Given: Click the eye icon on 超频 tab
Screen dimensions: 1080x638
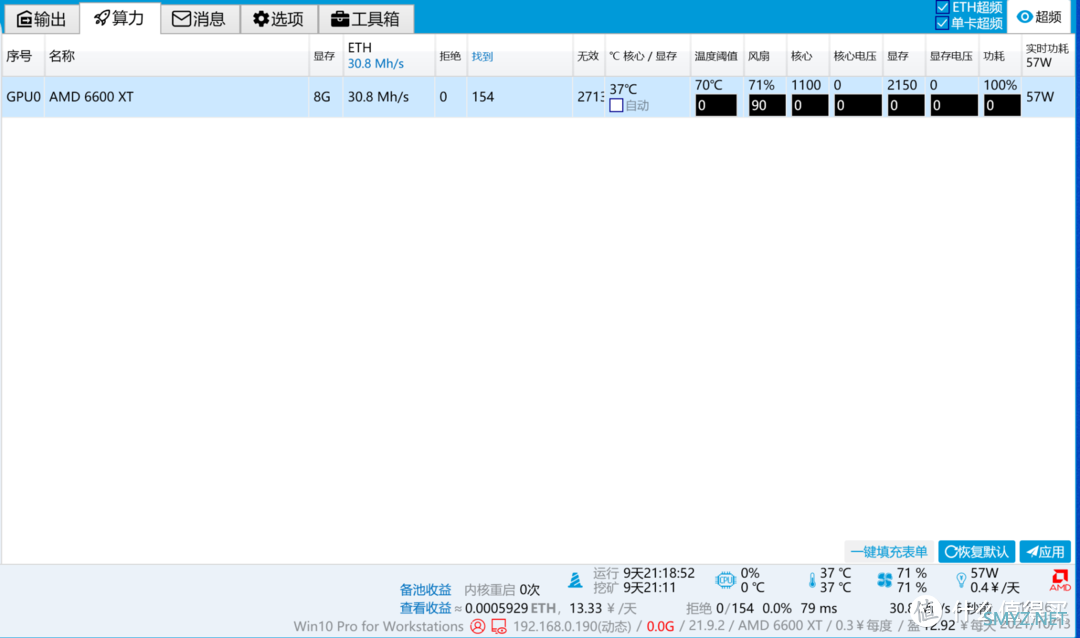Looking at the screenshot, I should pyautogui.click(x=1024, y=17).
